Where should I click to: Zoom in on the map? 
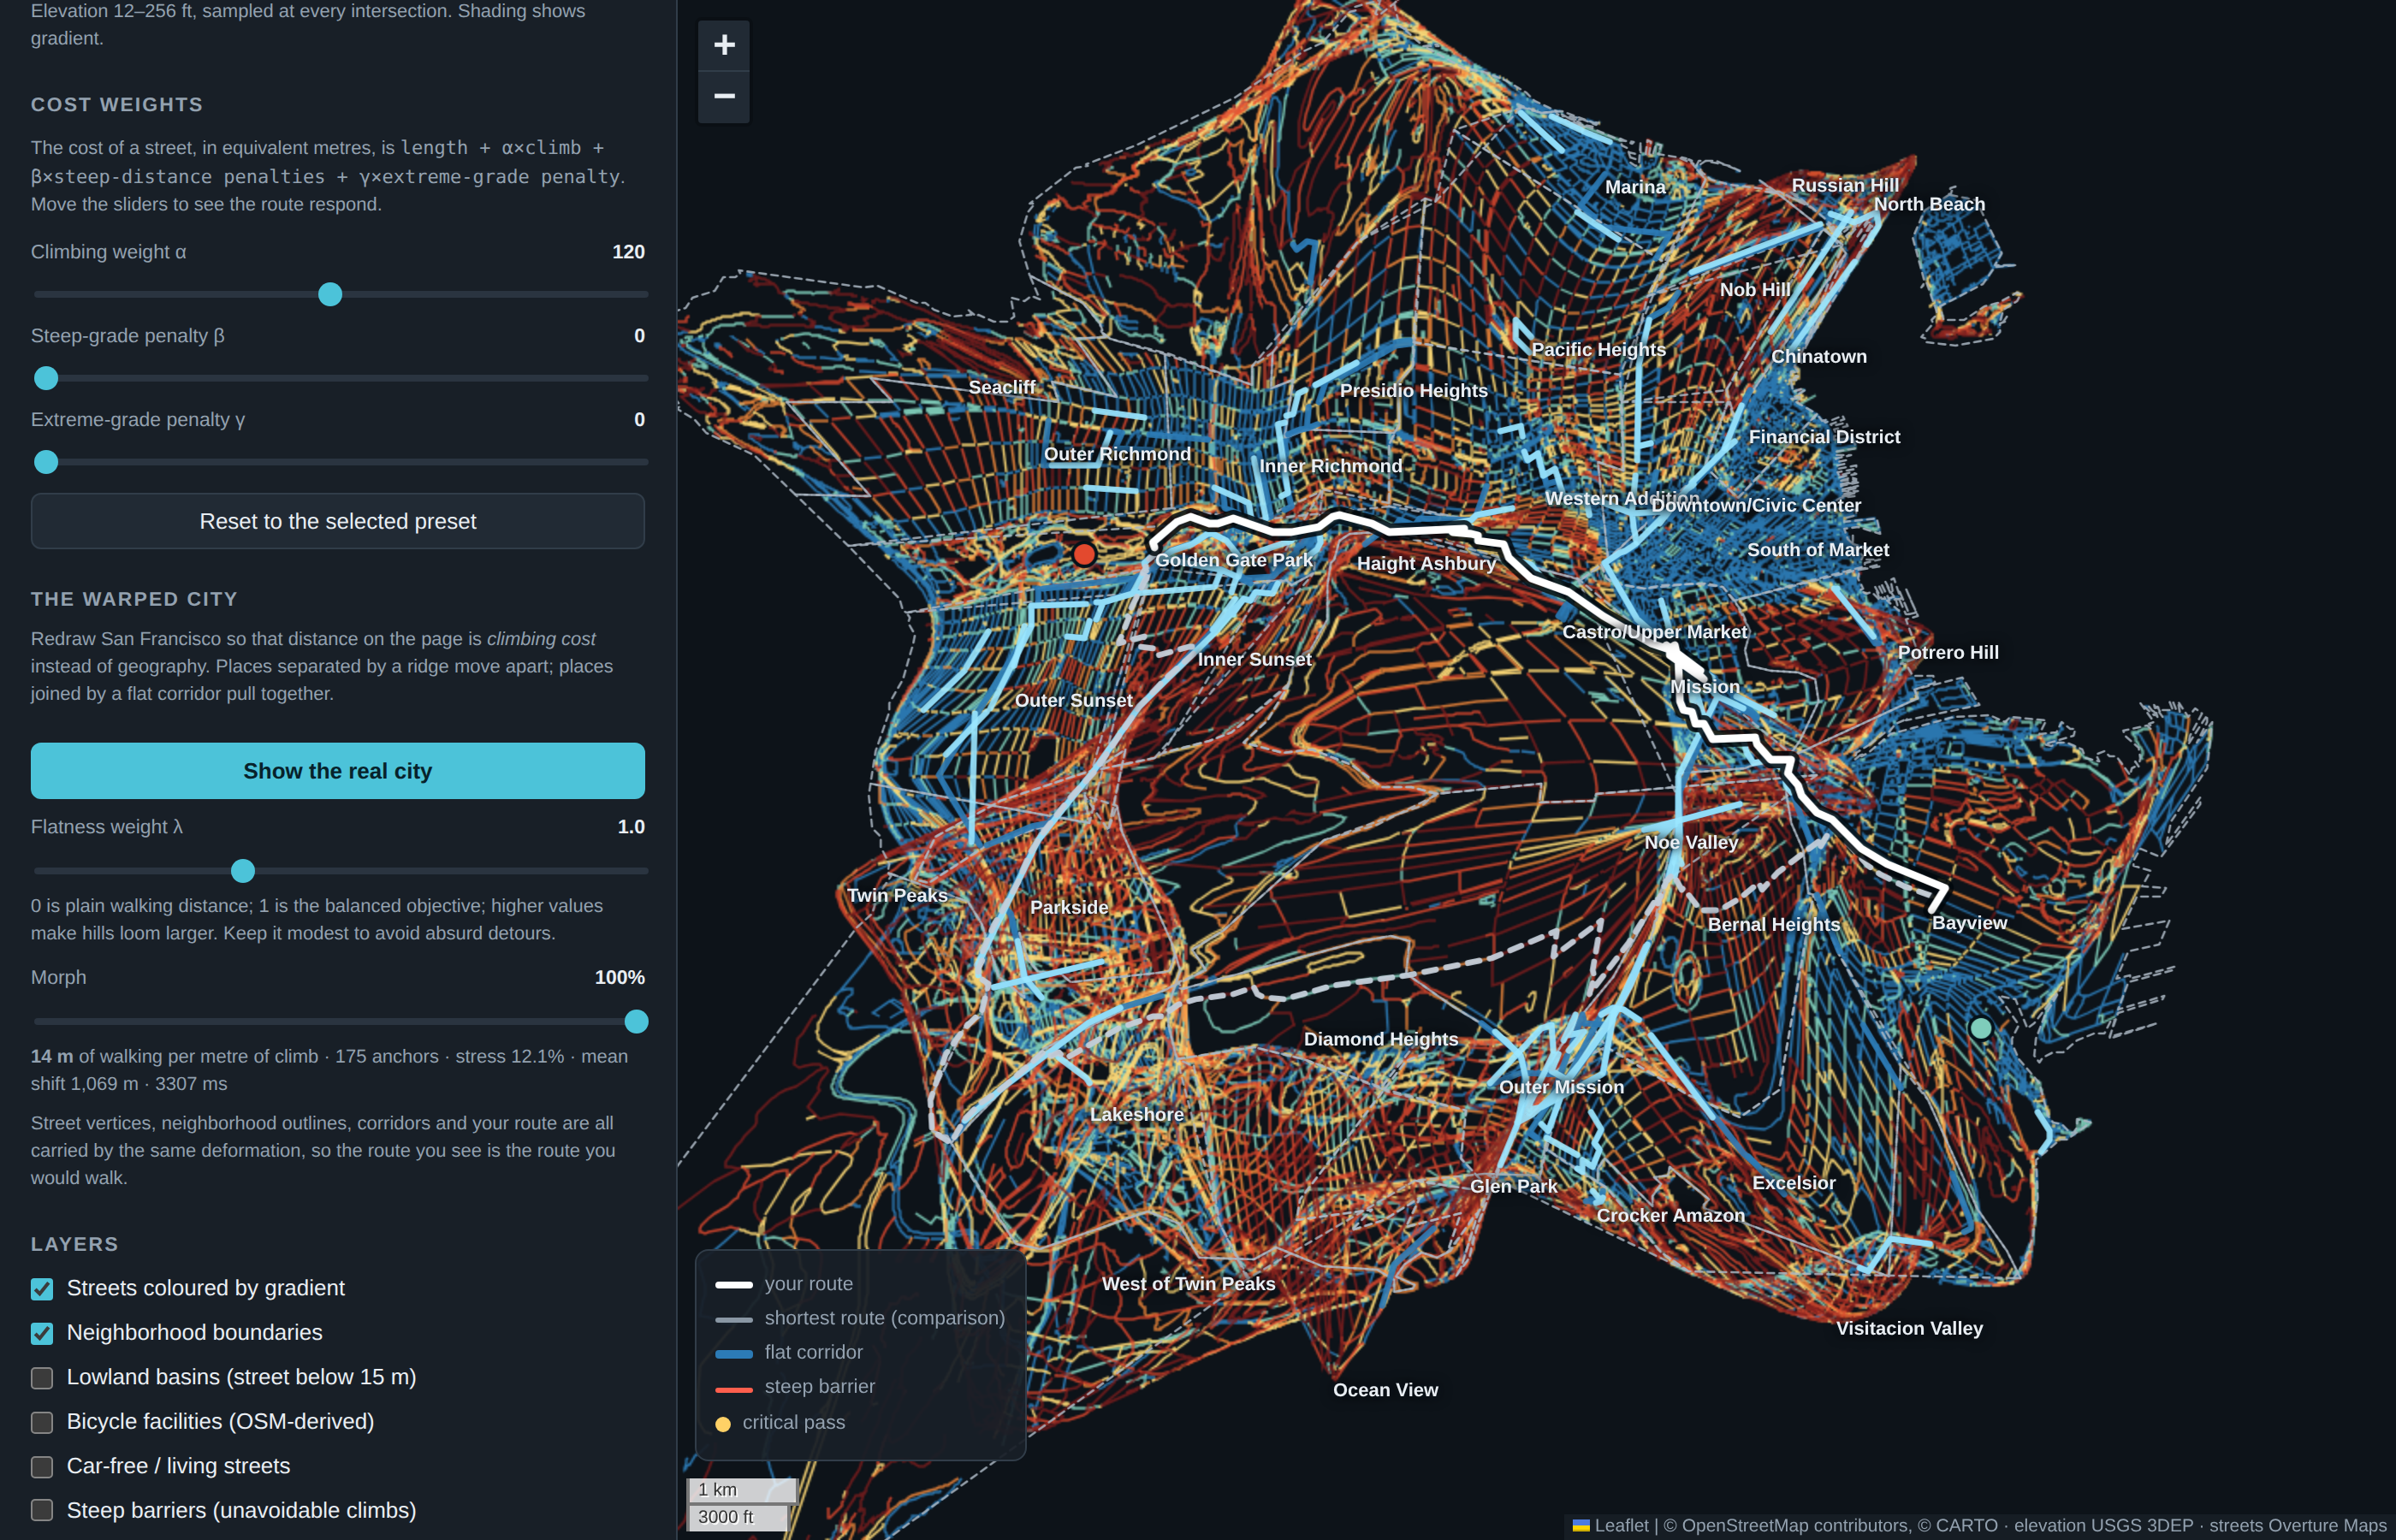tap(724, 45)
